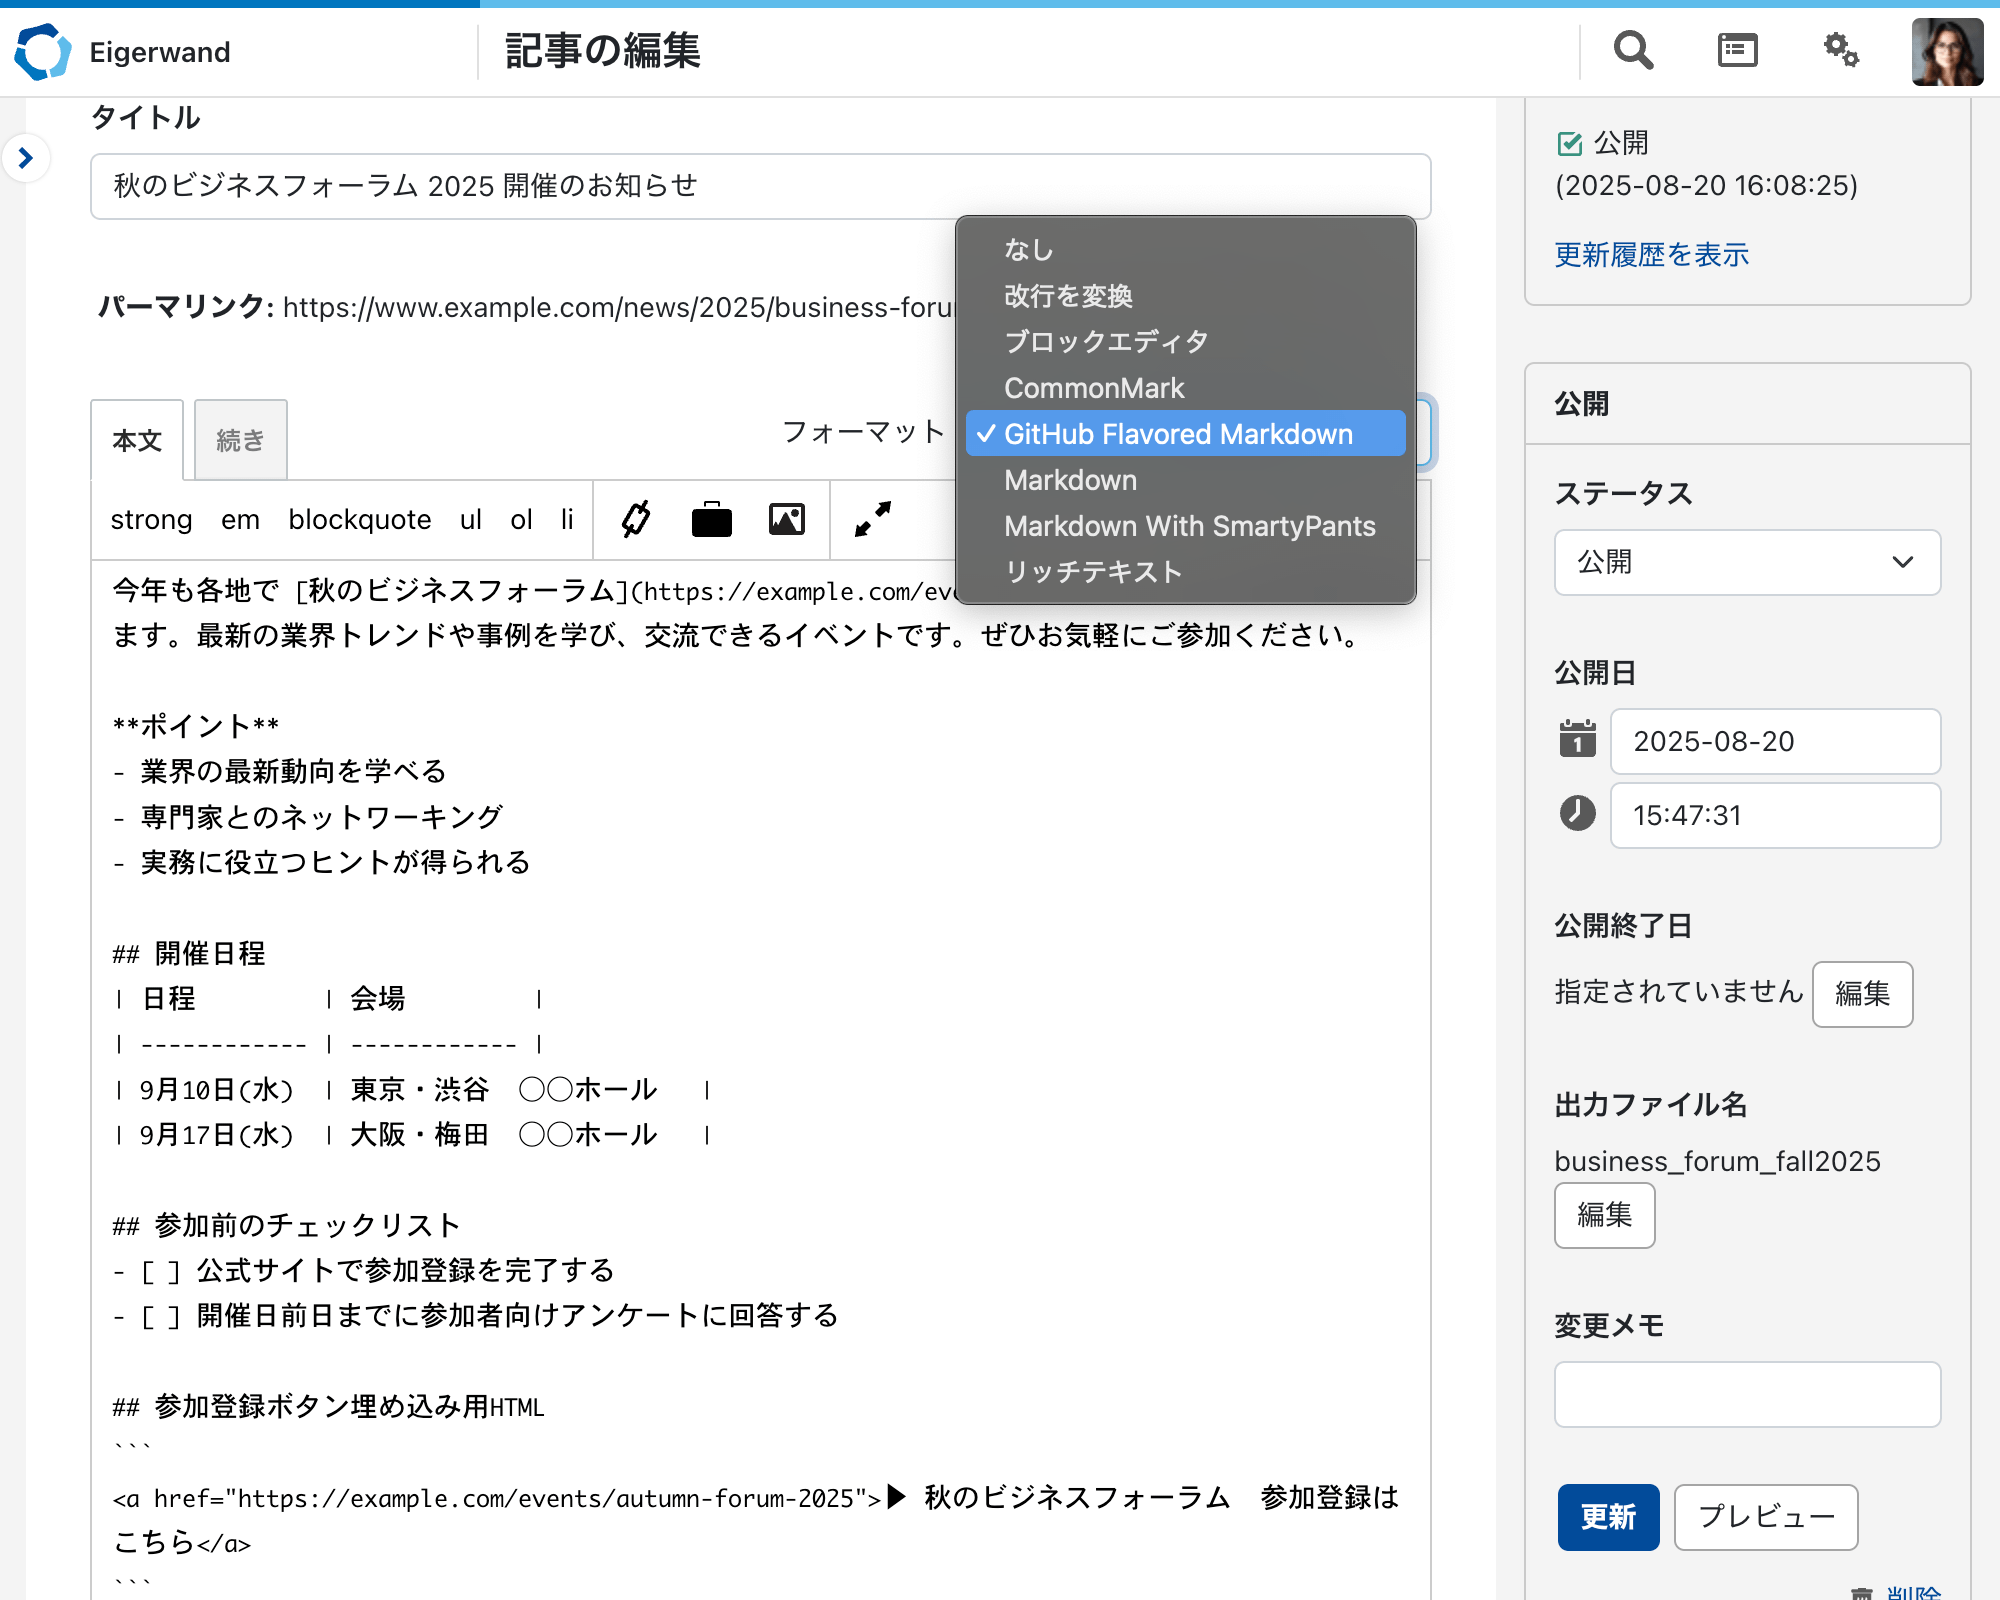2000x1600 pixels.
Task: Click inside the 変更メモ text field
Action: tap(1746, 1394)
